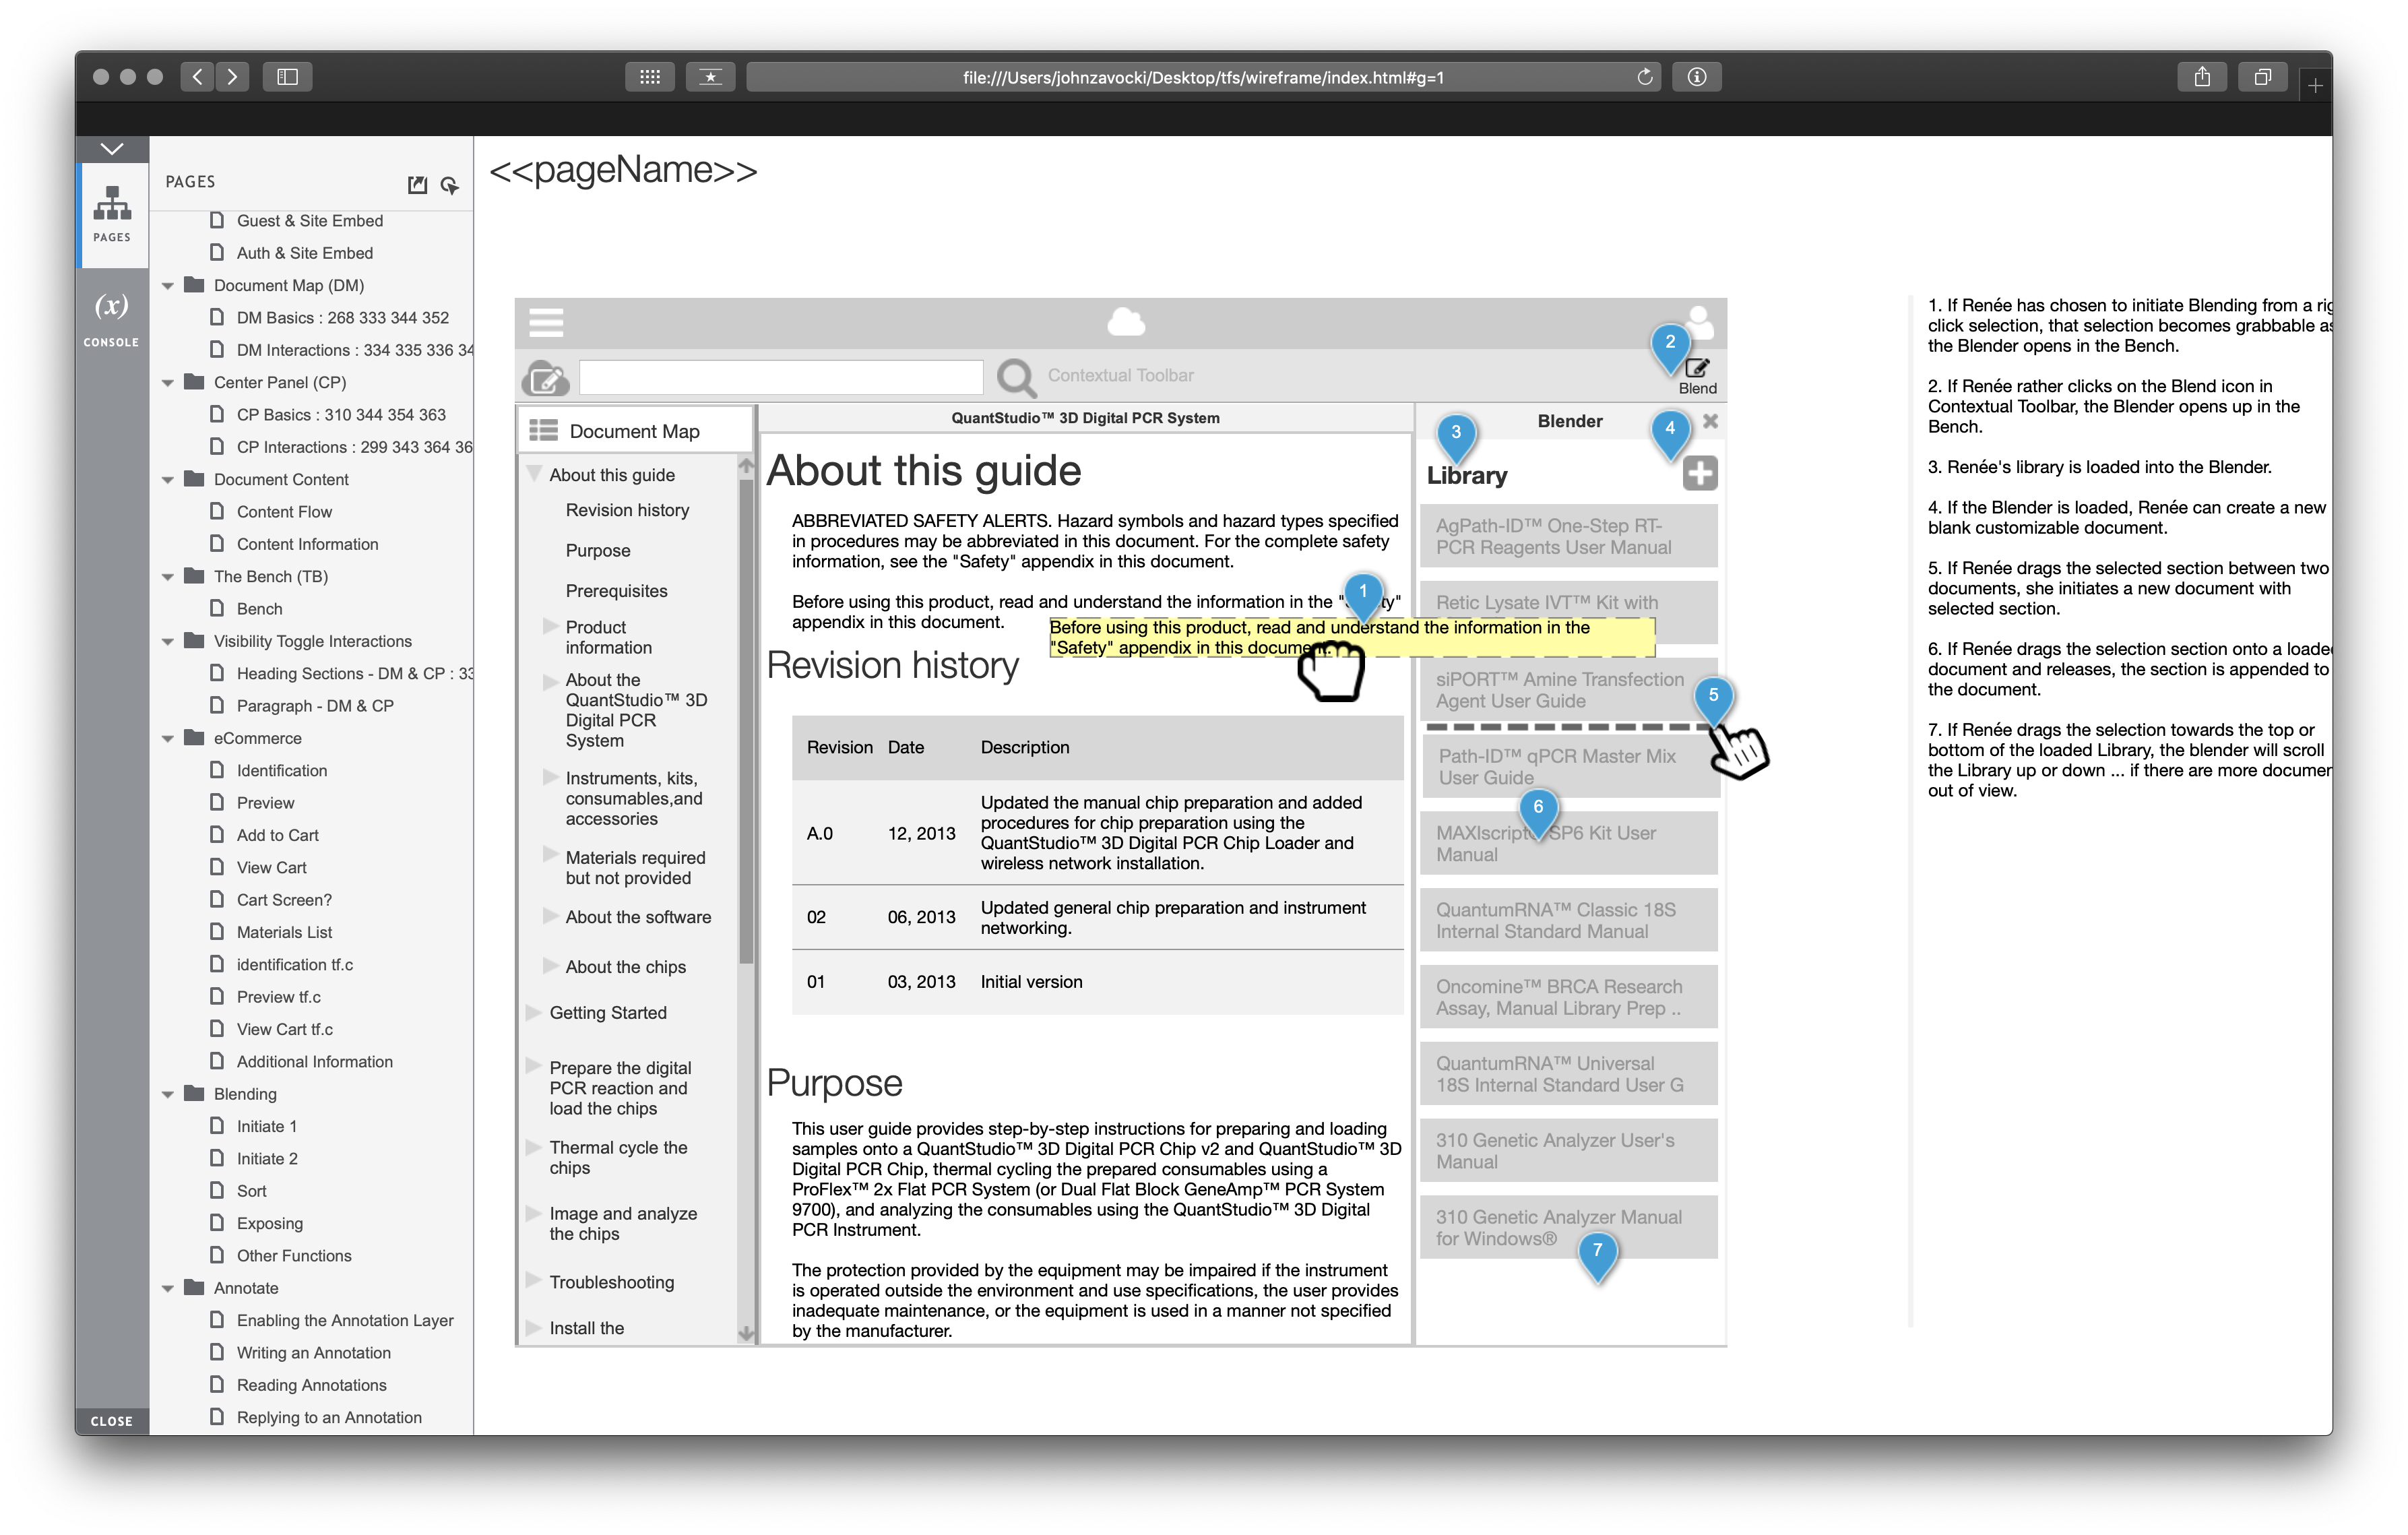The image size is (2408, 1535).
Task: Close the Blender panel with the X
Action: [1710, 421]
